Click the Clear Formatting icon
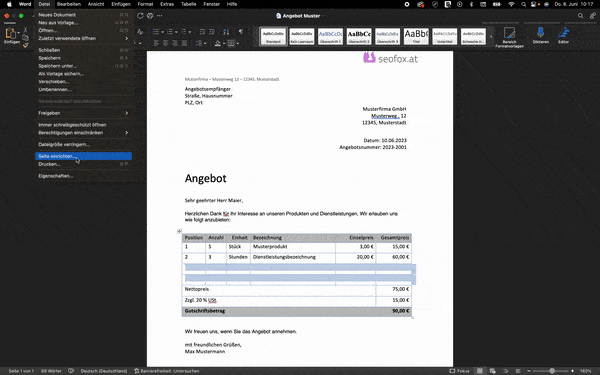The width and height of the screenshot is (600, 375). click(x=140, y=32)
